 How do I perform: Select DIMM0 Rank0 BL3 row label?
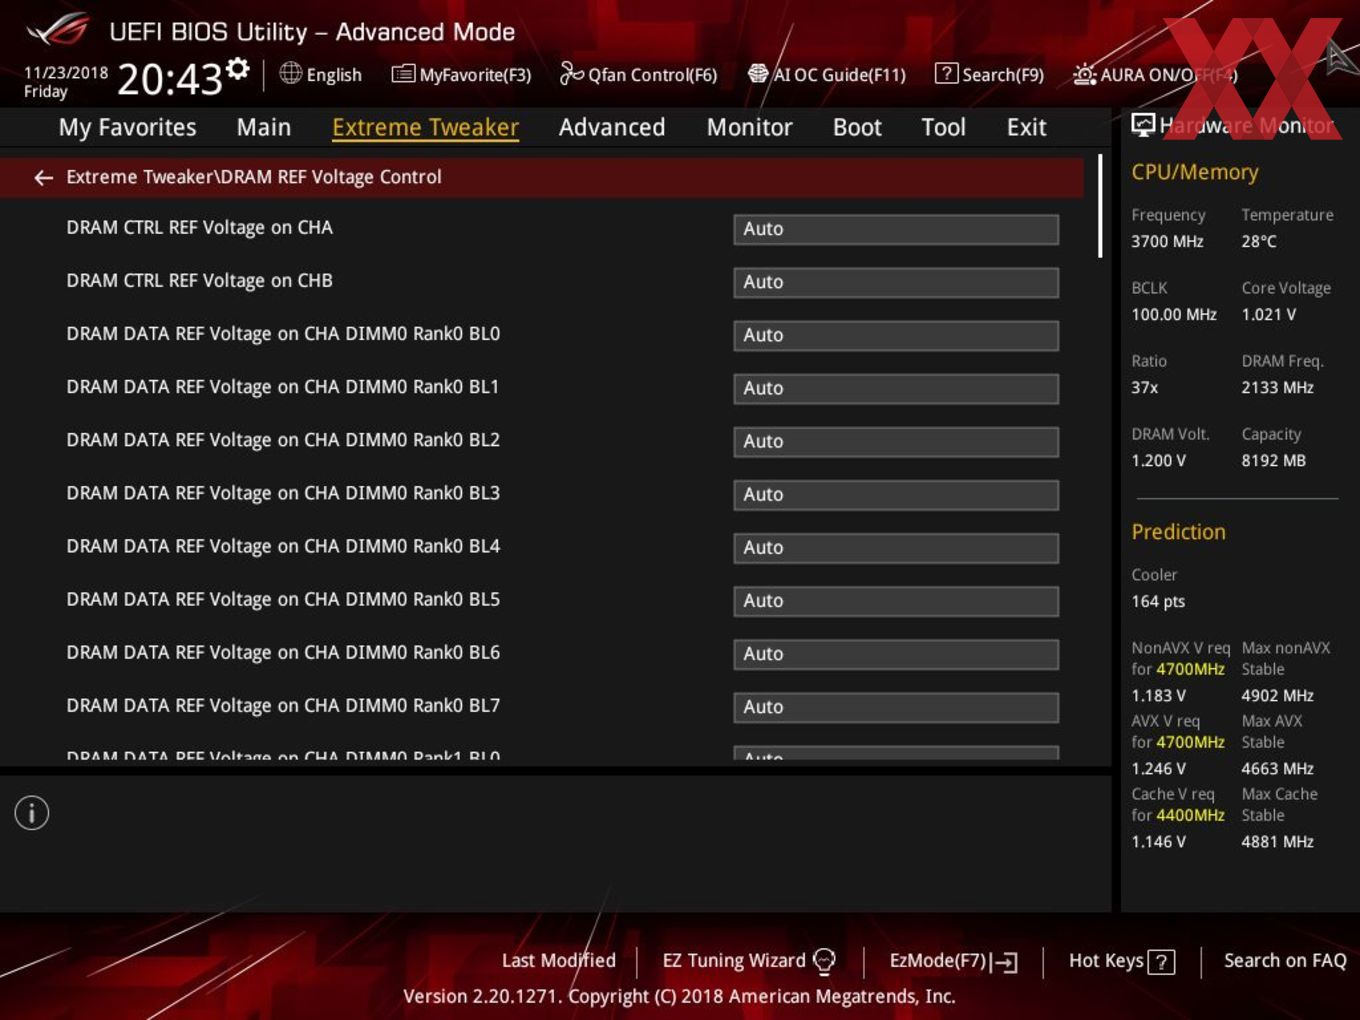pyautogui.click(x=283, y=493)
